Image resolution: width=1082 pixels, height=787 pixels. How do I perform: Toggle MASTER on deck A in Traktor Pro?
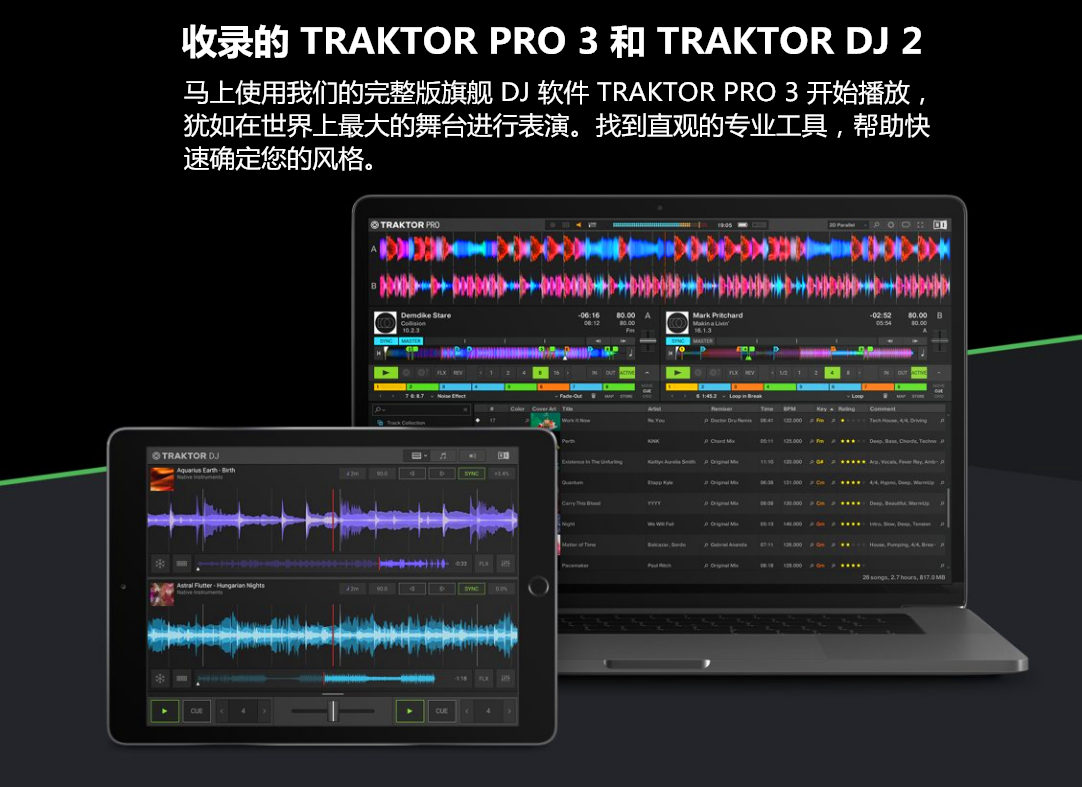pyautogui.click(x=411, y=341)
